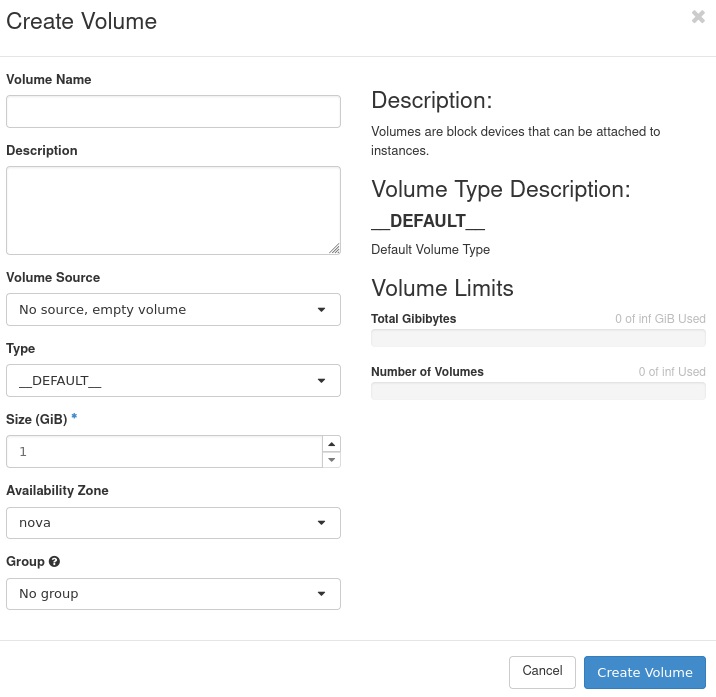The height and width of the screenshot is (697, 716).
Task: Focus the Volume Name text field
Action: coord(173,112)
